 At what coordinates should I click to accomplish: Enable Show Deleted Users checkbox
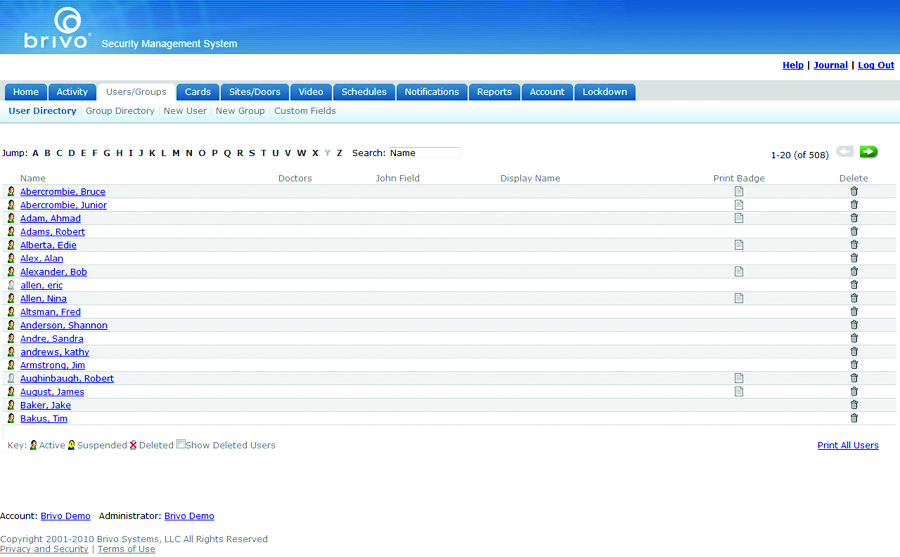coord(181,444)
